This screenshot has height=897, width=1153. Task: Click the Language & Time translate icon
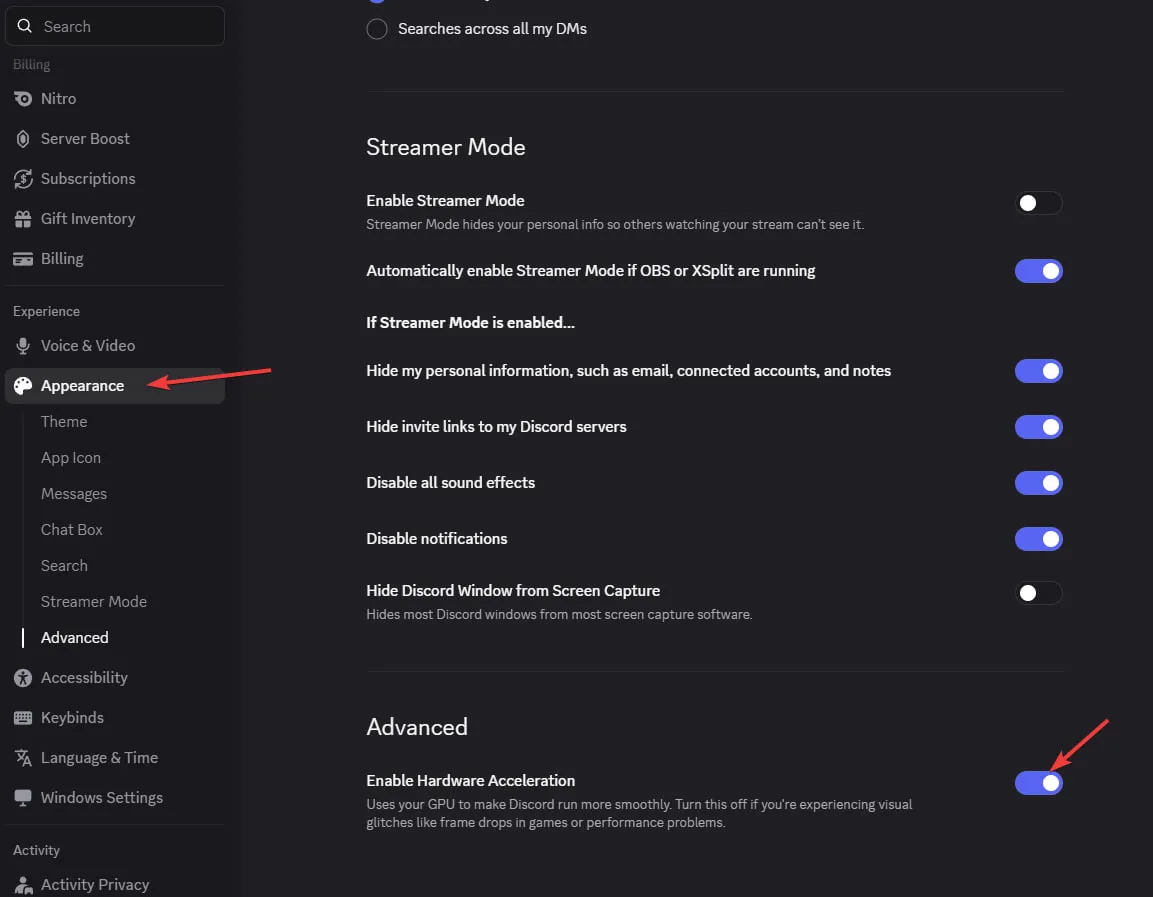pyautogui.click(x=23, y=758)
